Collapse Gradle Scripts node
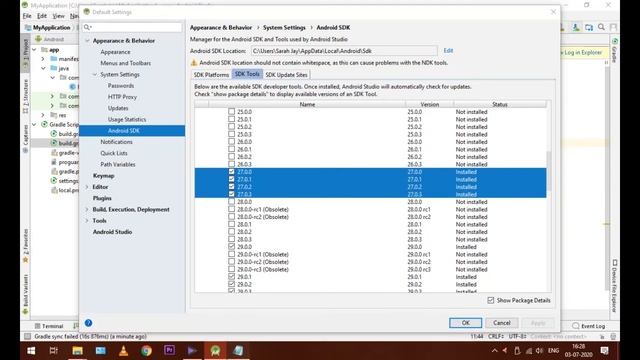 (34, 124)
